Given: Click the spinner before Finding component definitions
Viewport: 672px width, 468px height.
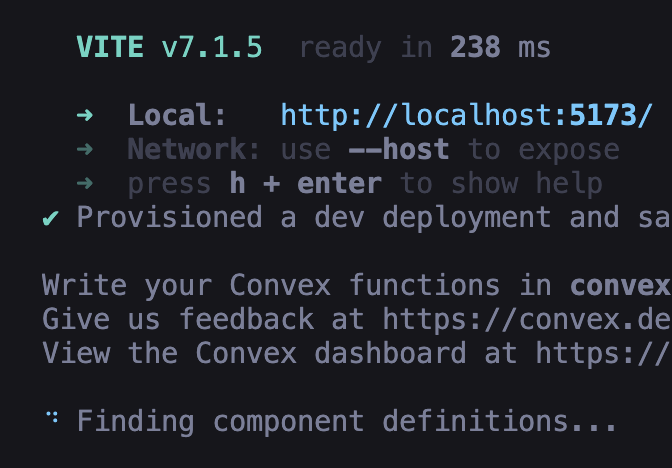Looking at the screenshot, I should [x=52, y=417].
